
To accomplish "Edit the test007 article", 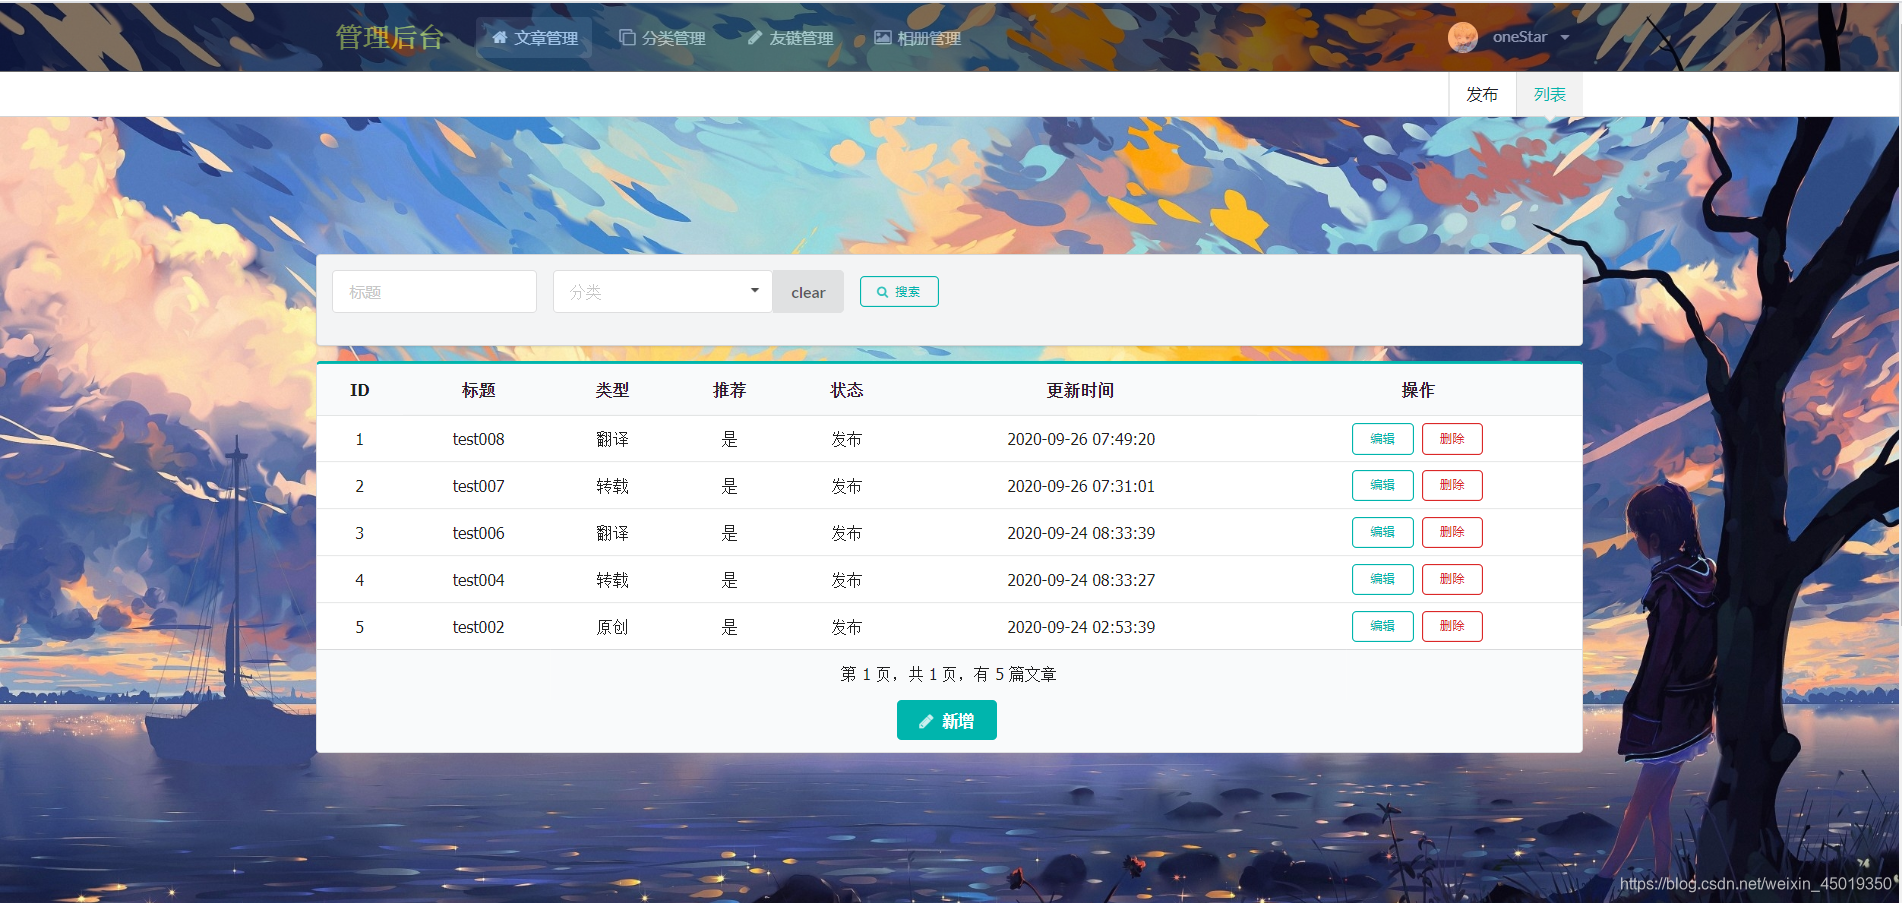I will [1382, 485].
